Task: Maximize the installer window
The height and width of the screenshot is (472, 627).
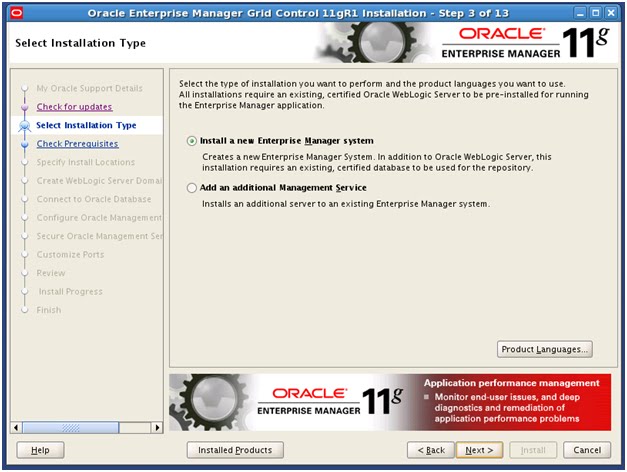Action: coord(595,13)
